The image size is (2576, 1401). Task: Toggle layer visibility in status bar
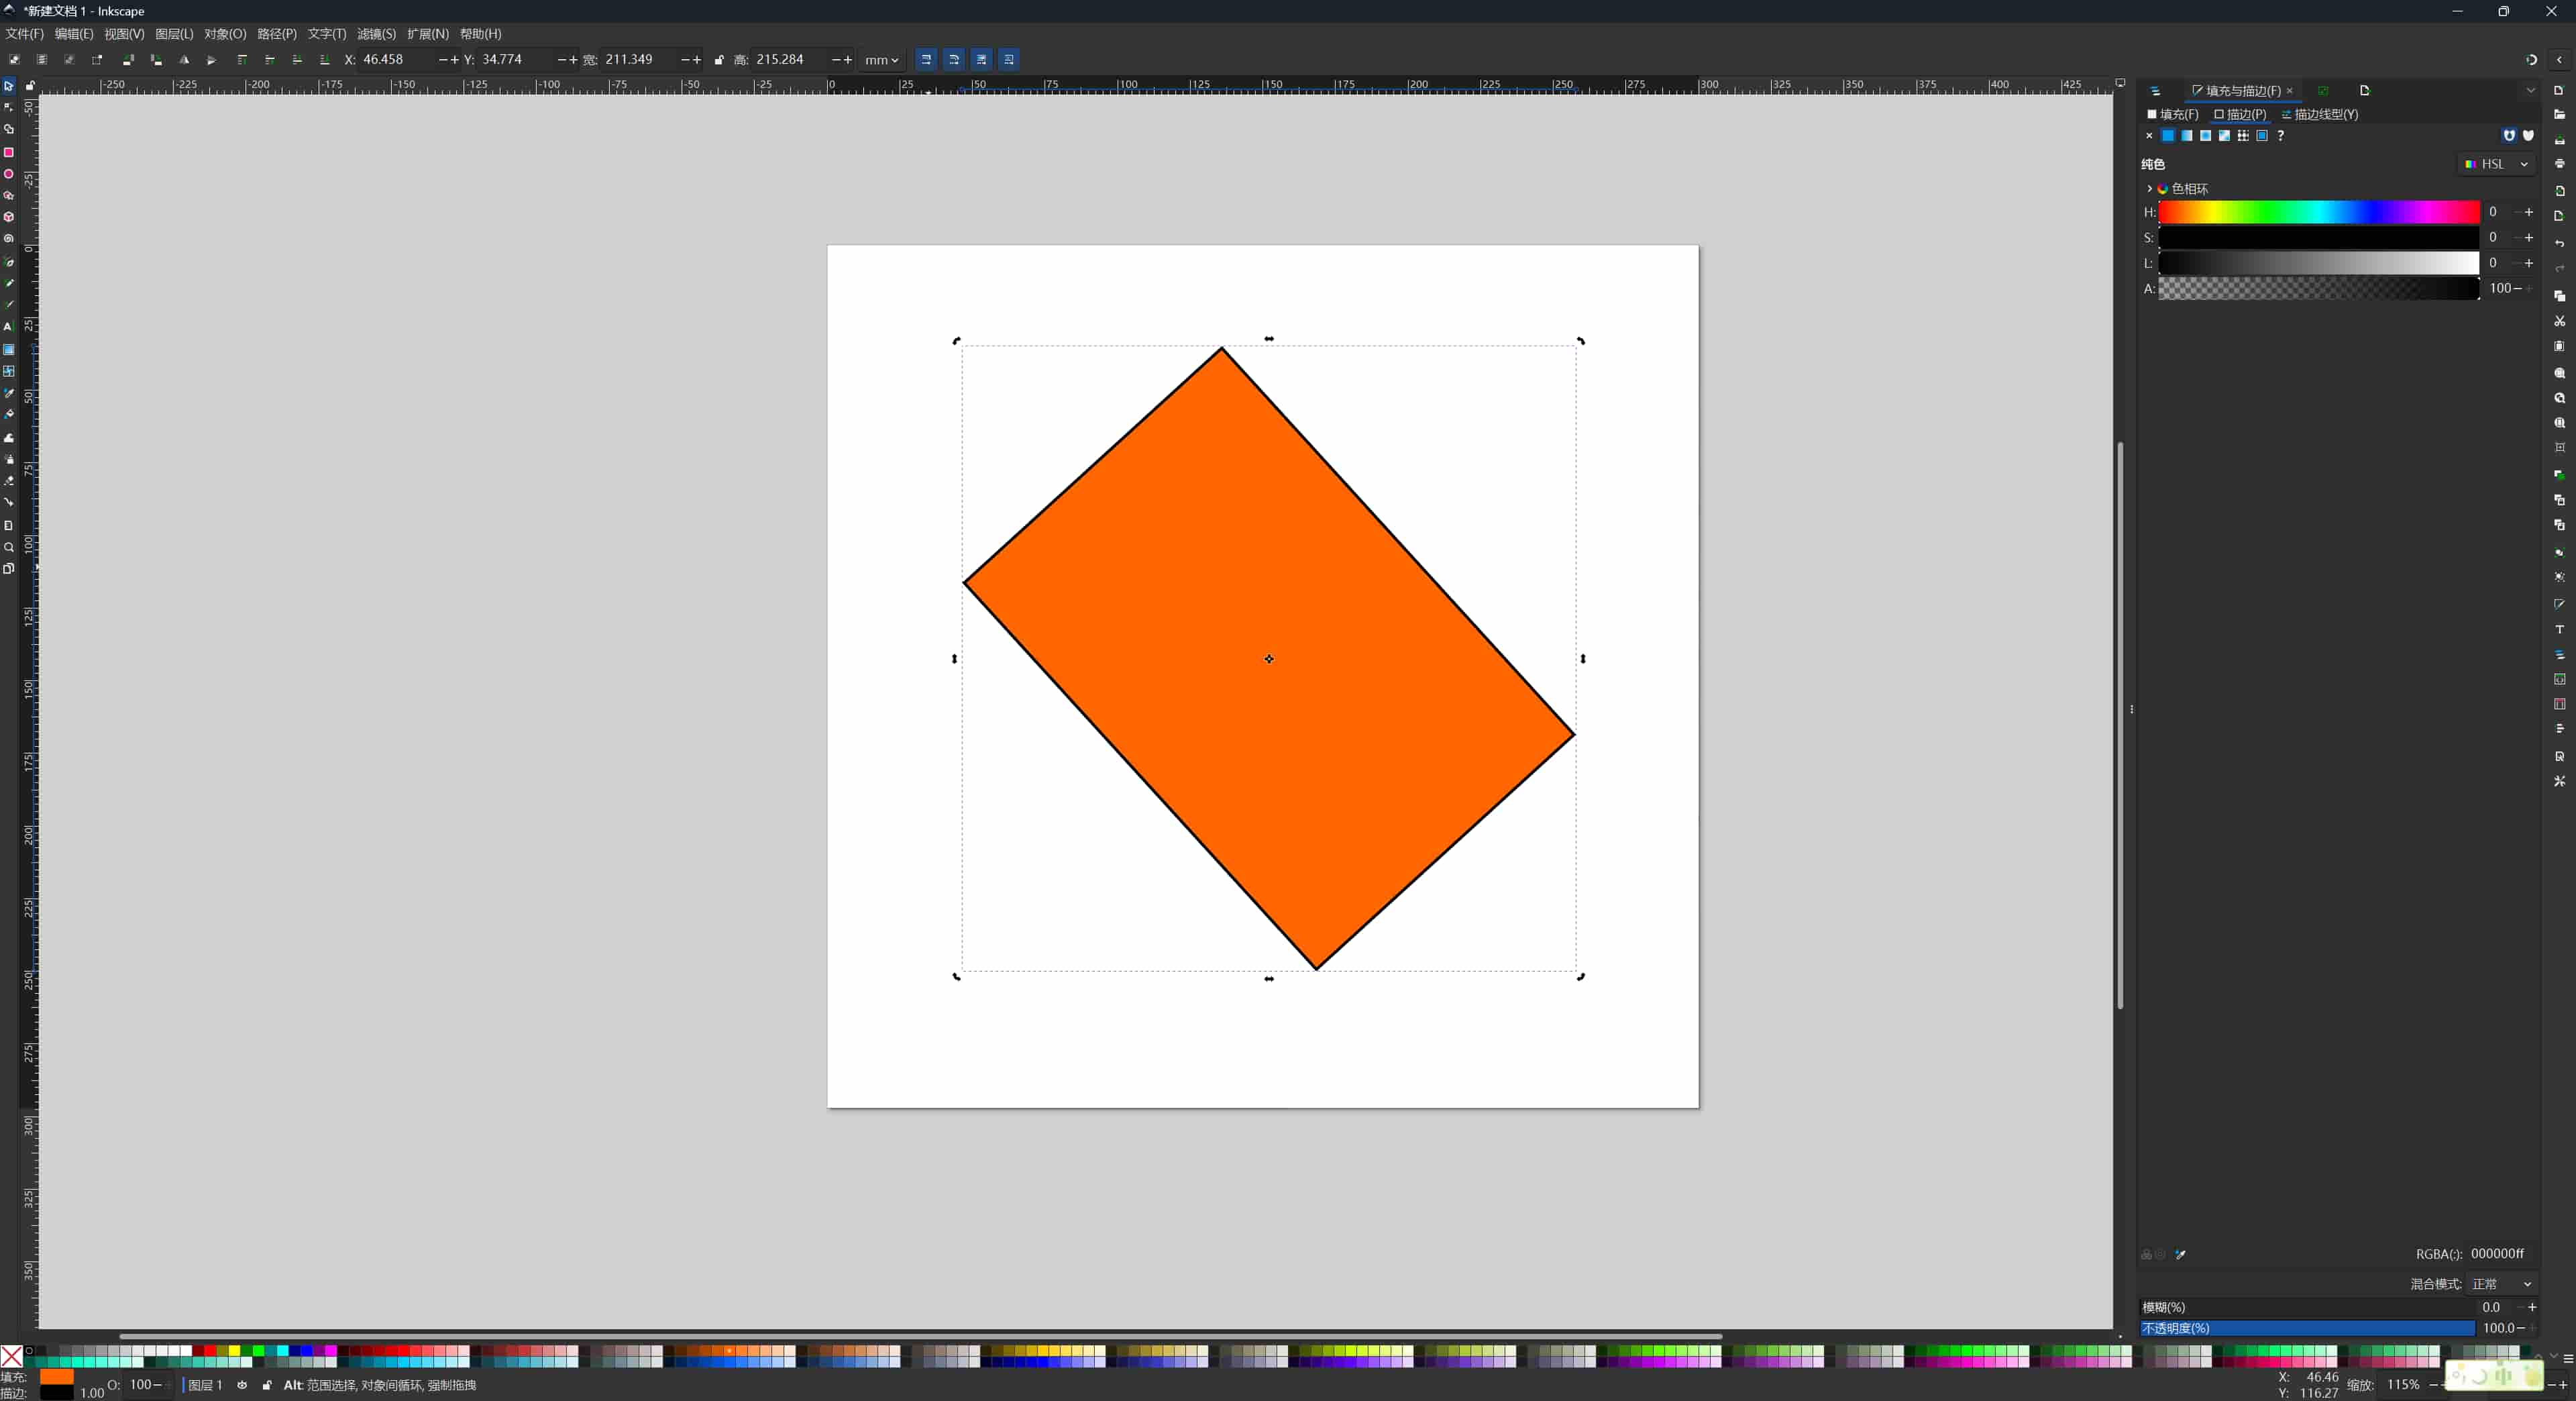click(242, 1385)
